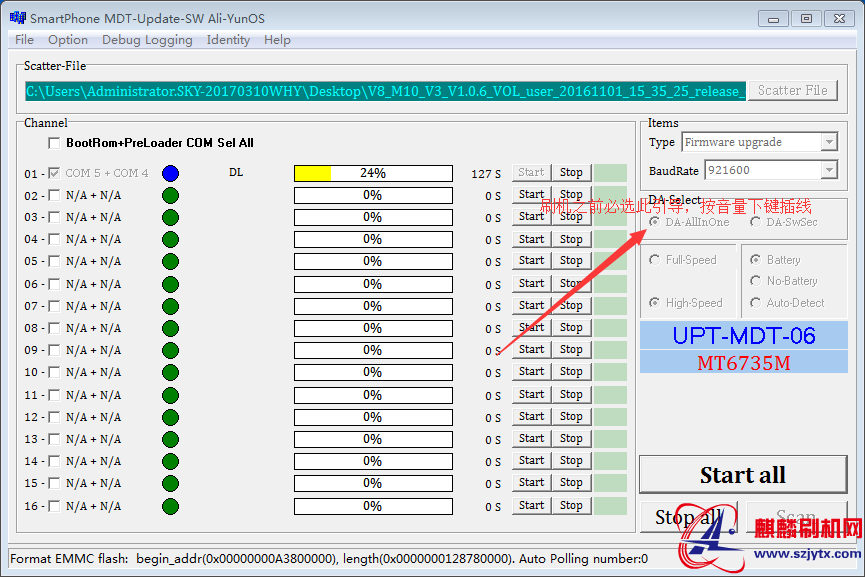
Task: Click the SmartPhone MDT app icon in title bar
Action: point(18,18)
